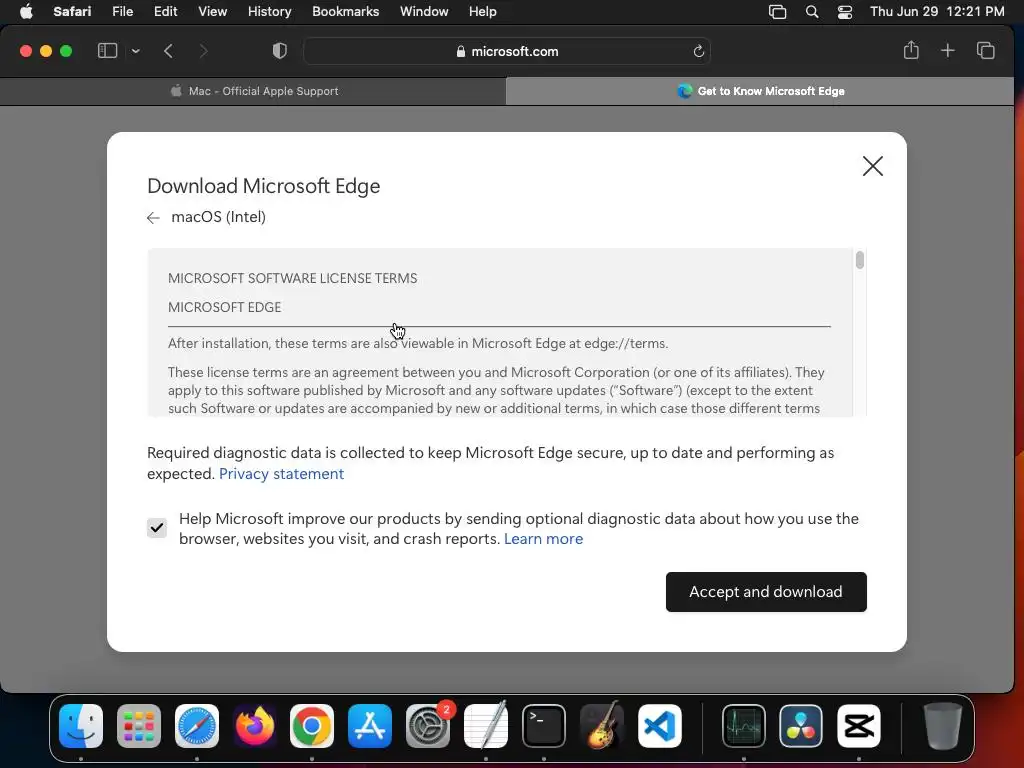Switch to Mac - Official Apple Support tab
This screenshot has width=1024, height=768.
[x=253, y=91]
